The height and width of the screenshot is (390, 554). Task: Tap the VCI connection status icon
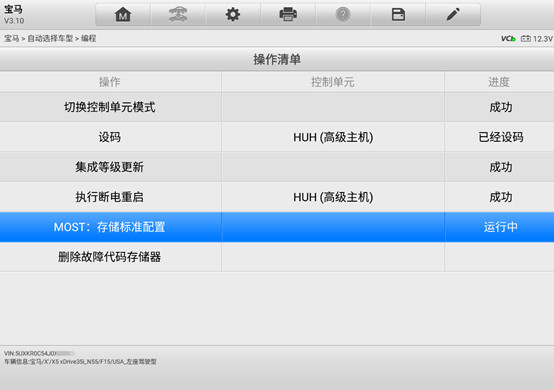508,39
